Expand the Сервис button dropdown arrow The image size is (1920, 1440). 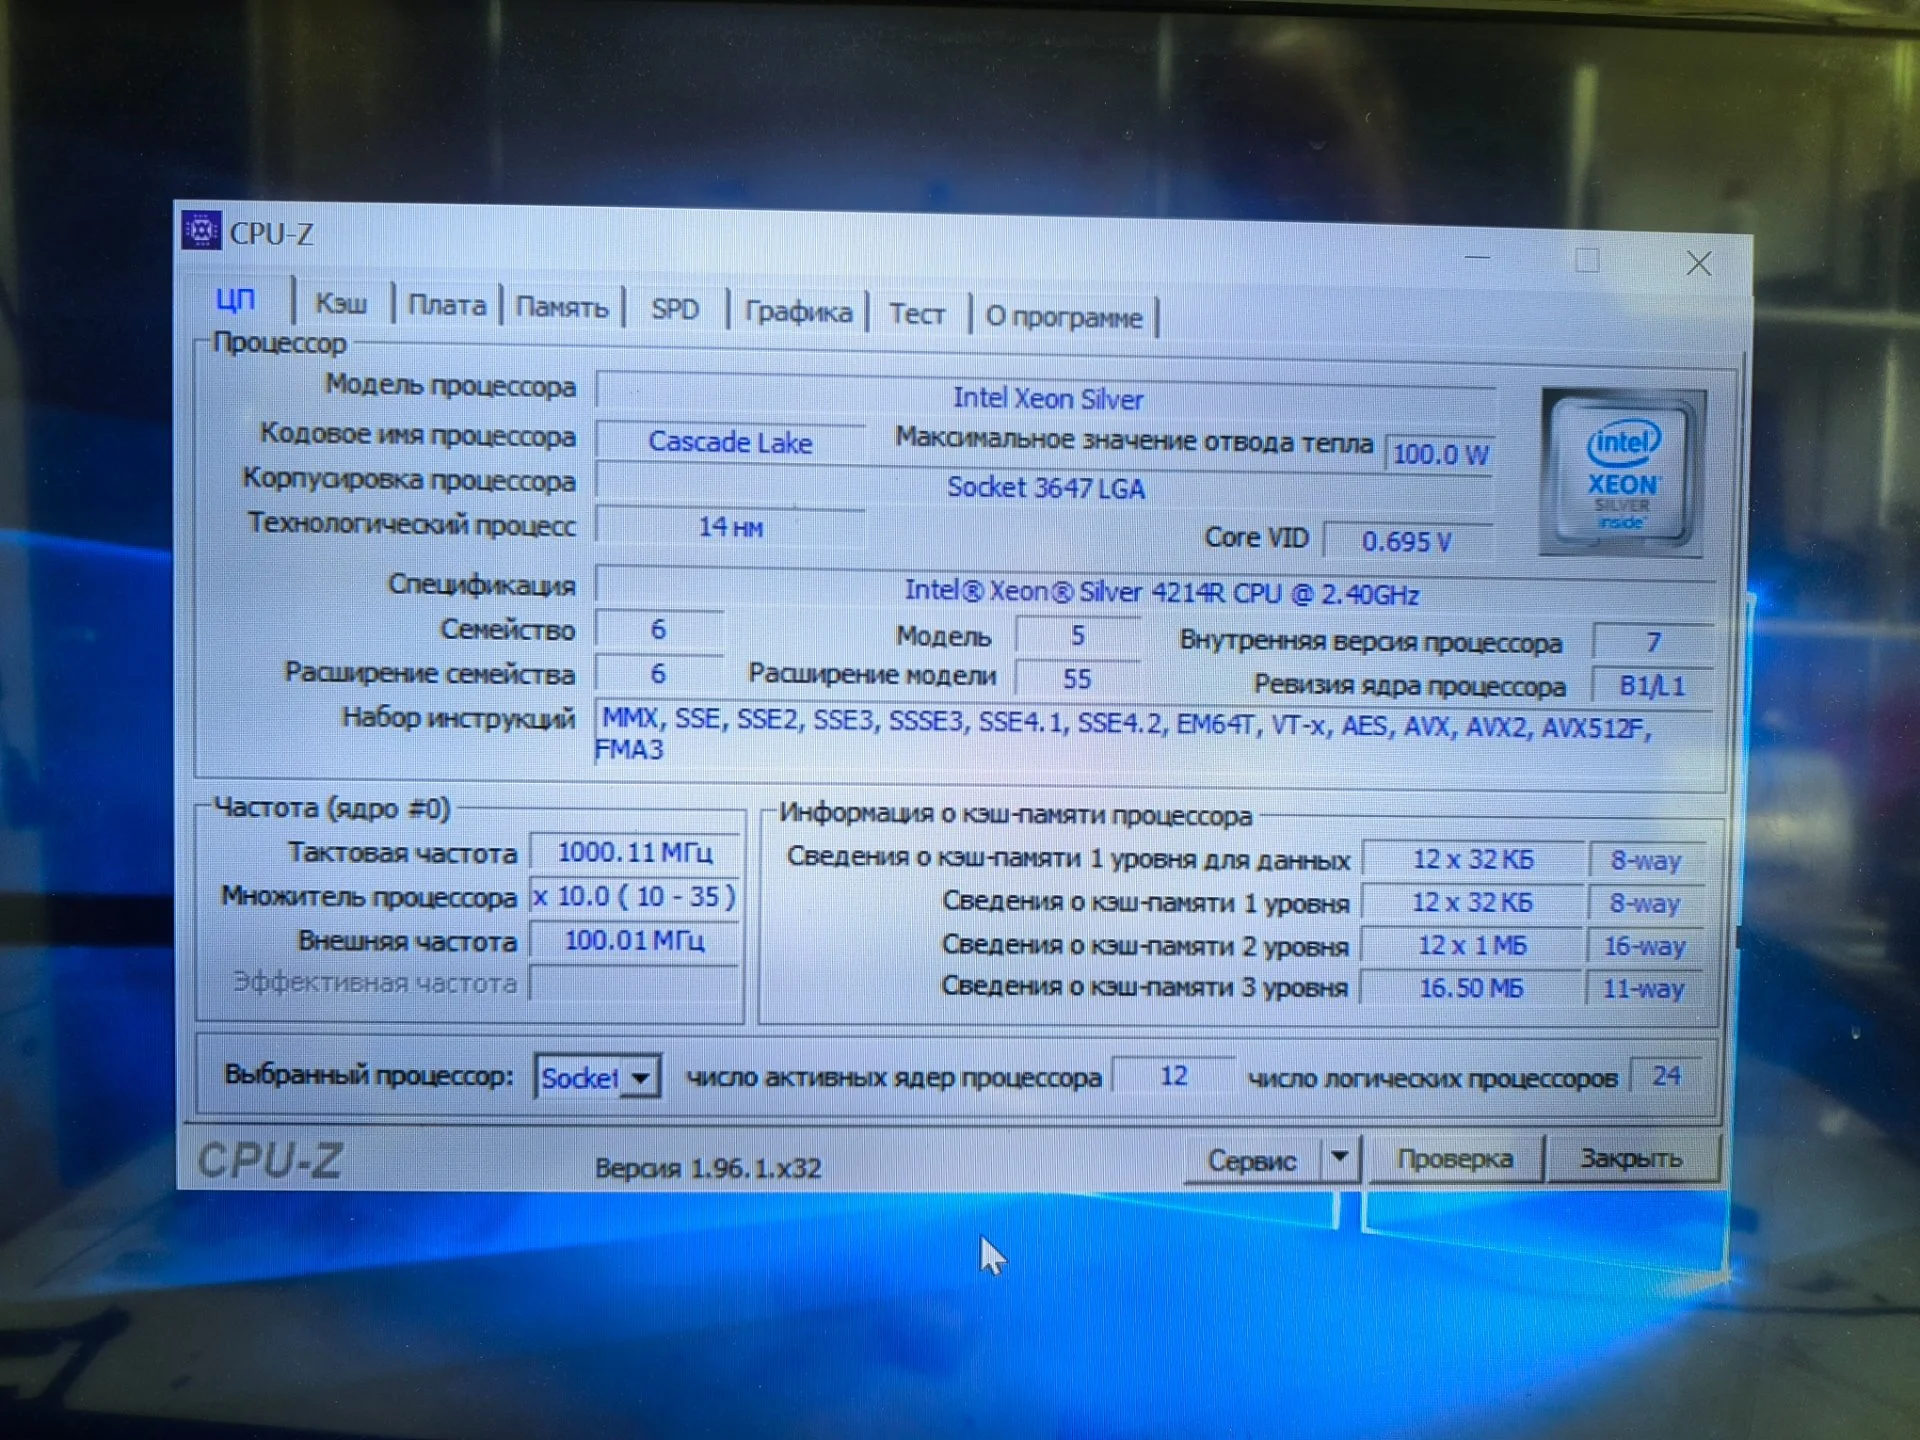pos(1340,1158)
